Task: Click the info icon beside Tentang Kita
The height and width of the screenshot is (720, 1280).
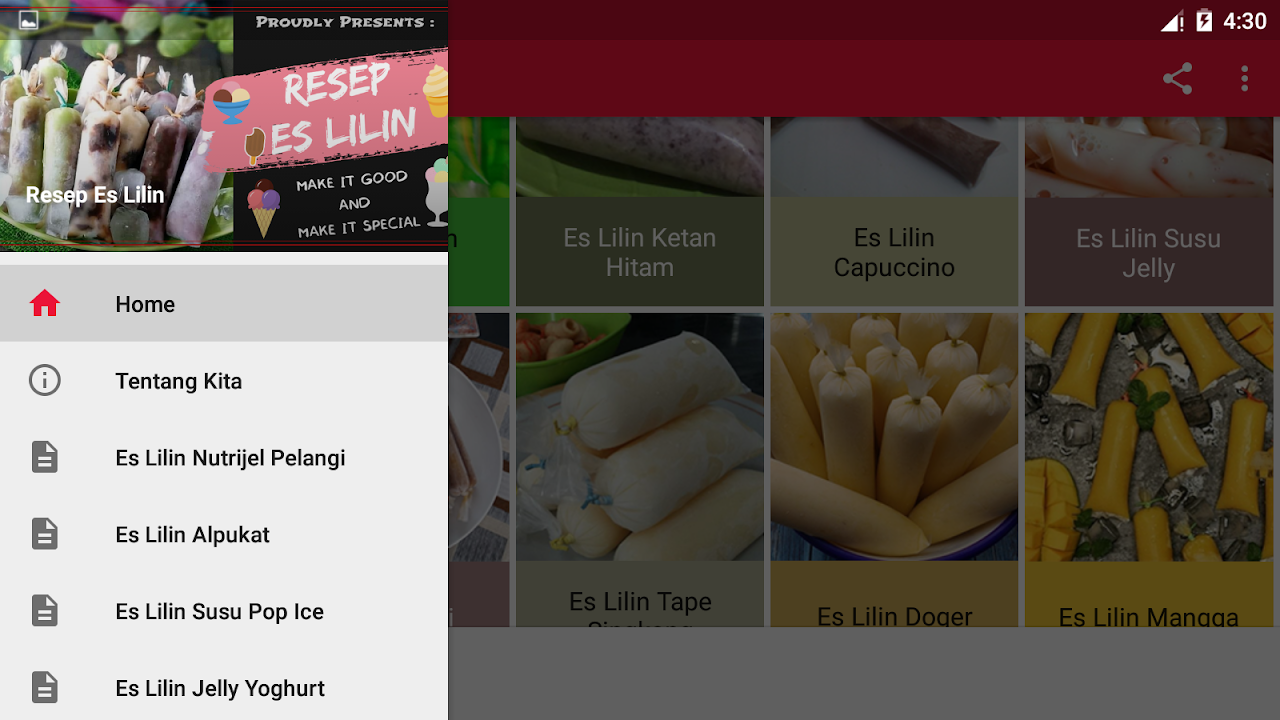Action: click(x=45, y=381)
